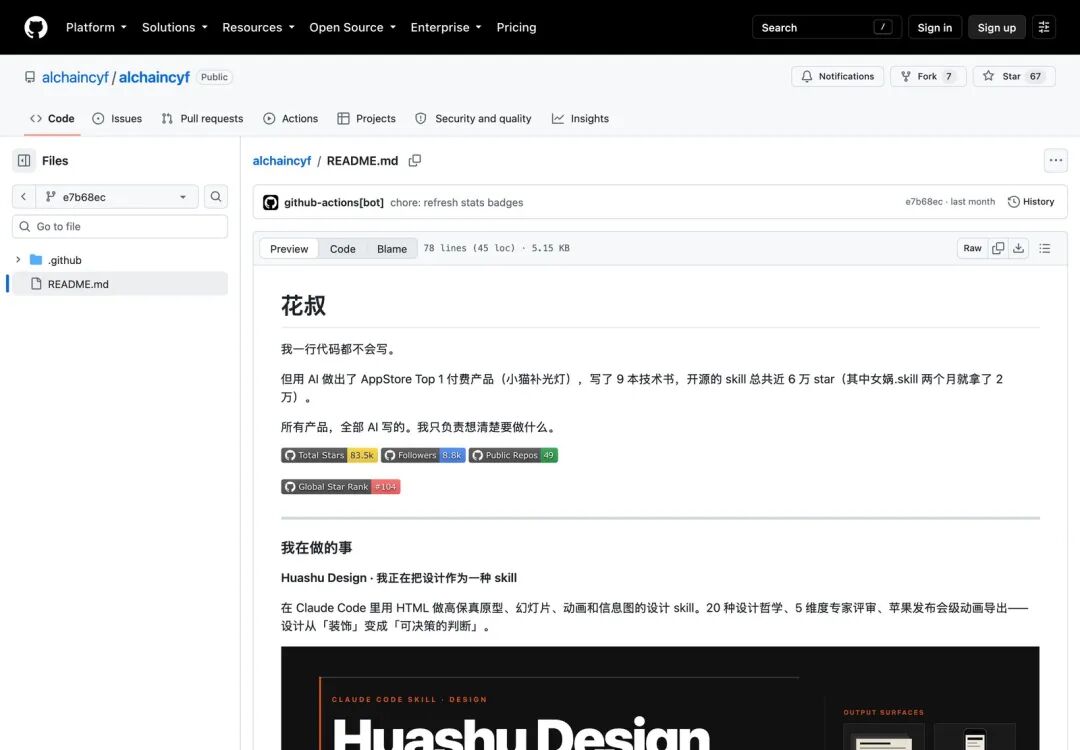
Task: Expand the Enterprise navigation menu
Action: [446, 28]
